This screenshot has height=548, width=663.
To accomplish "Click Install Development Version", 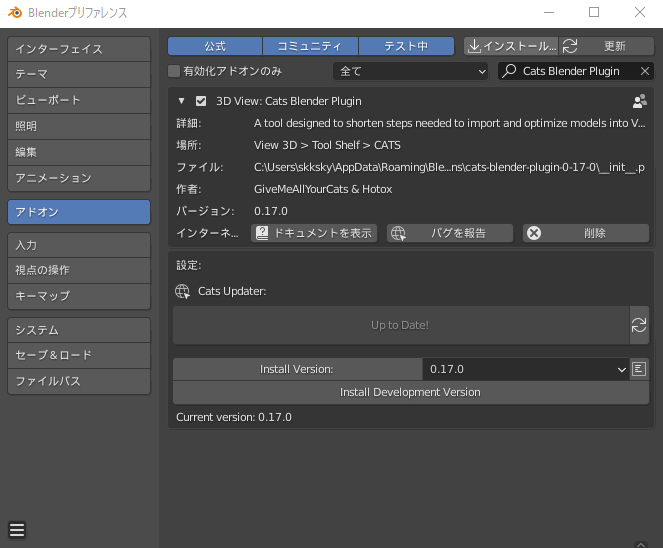I will coord(411,392).
